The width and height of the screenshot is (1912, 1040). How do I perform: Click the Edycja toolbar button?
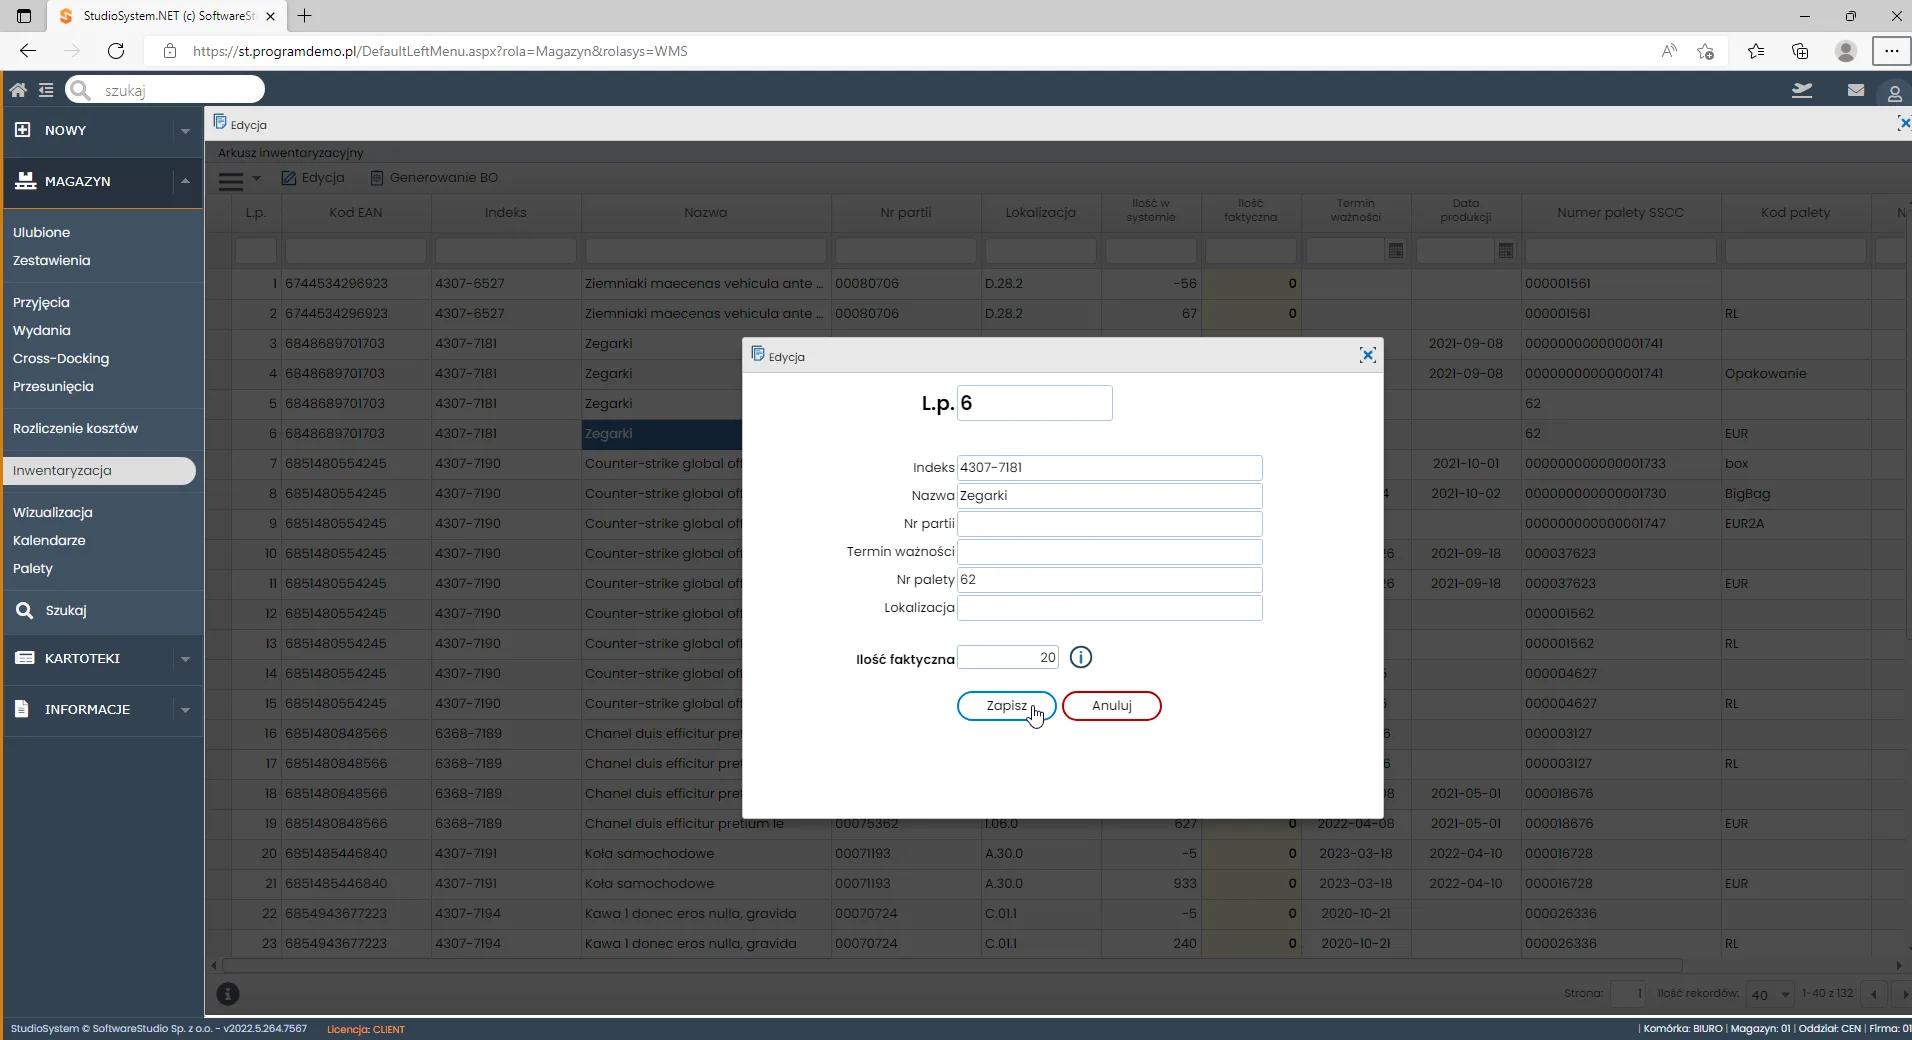tap(313, 178)
